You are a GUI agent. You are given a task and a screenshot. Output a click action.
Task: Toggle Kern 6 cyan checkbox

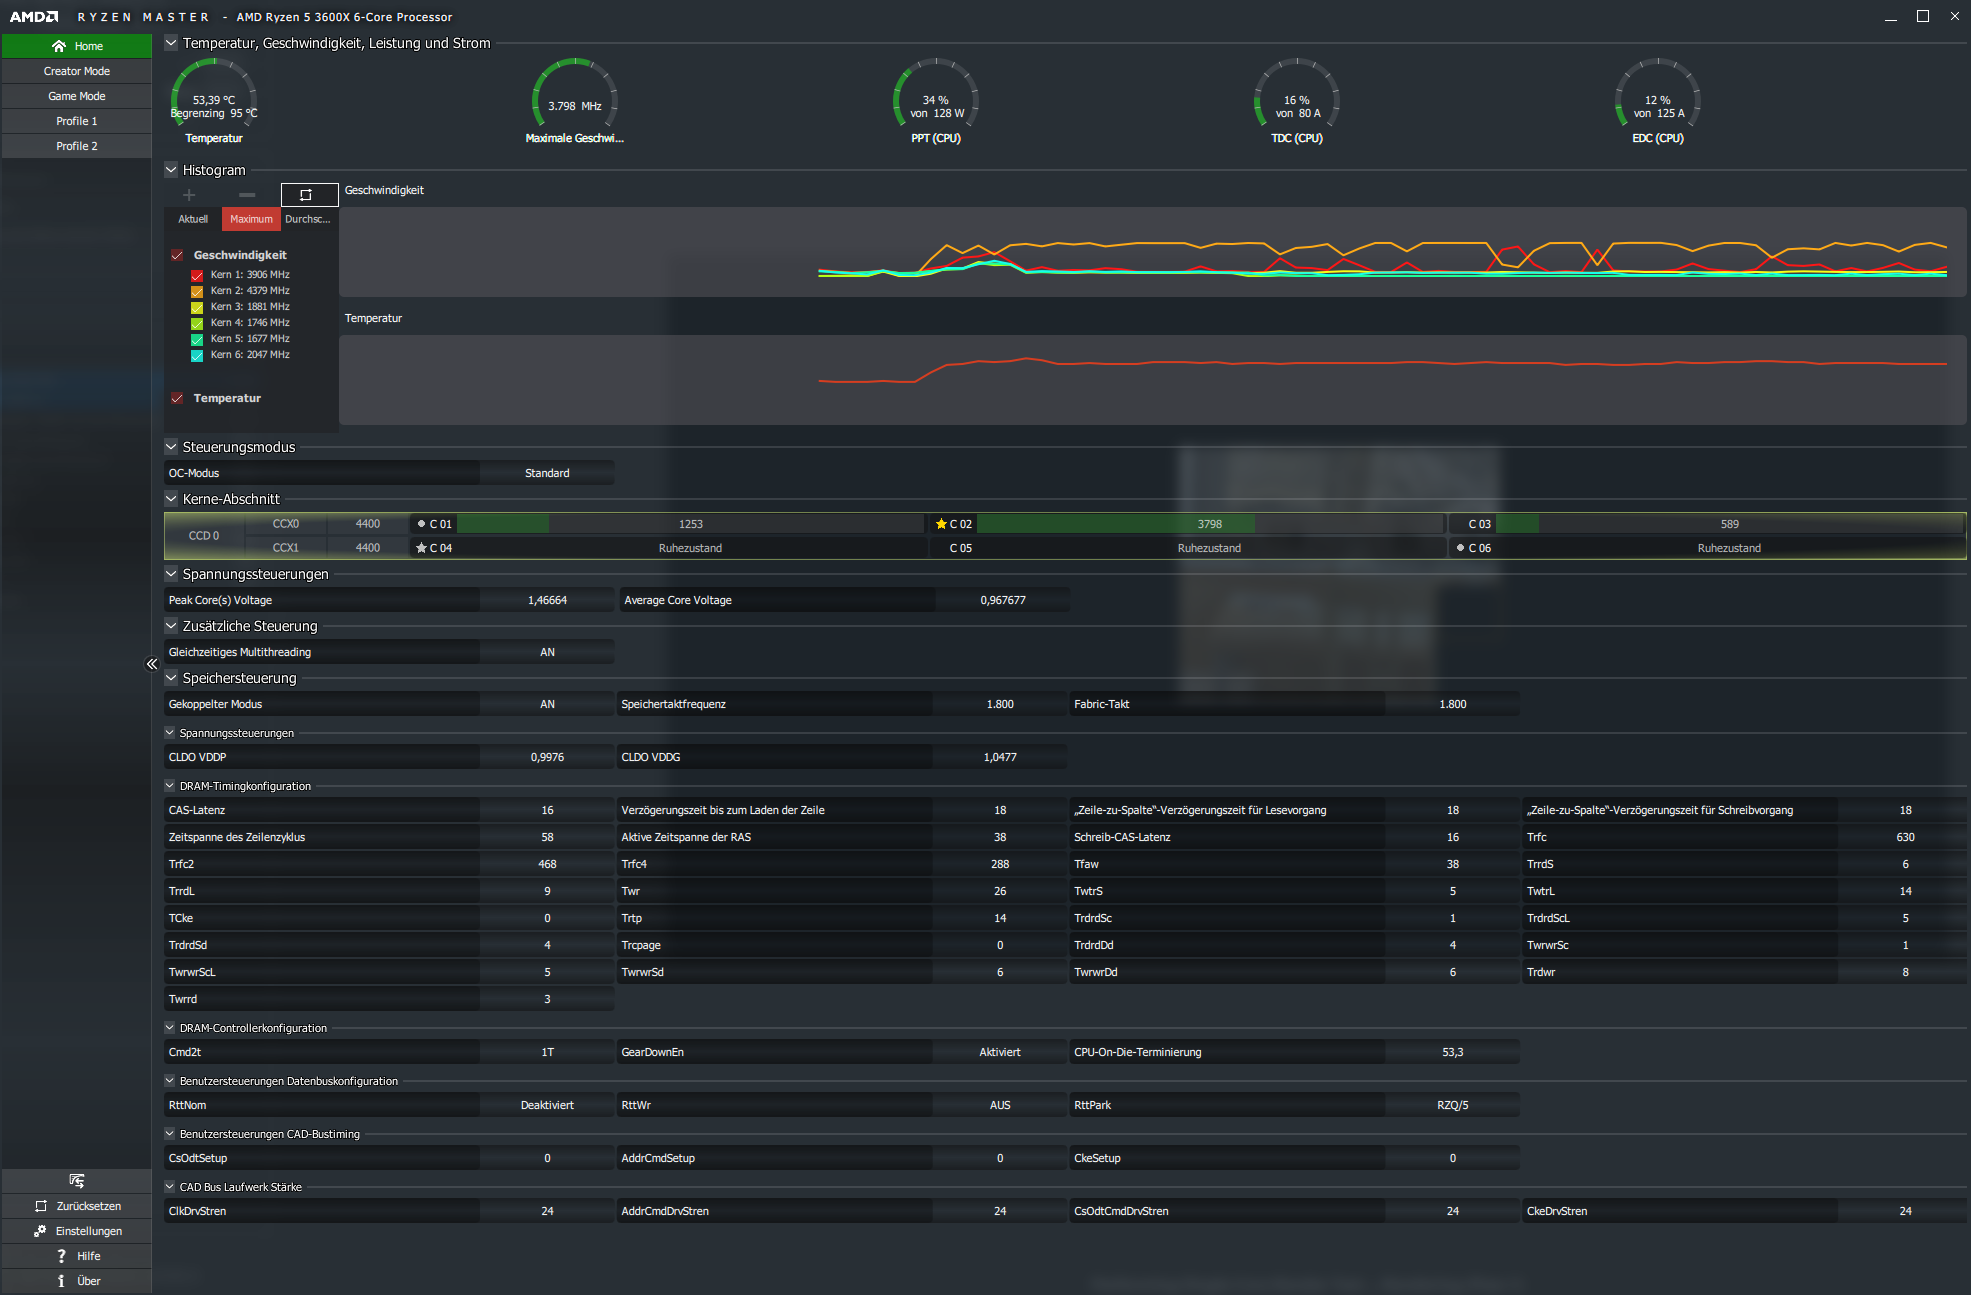tap(197, 355)
